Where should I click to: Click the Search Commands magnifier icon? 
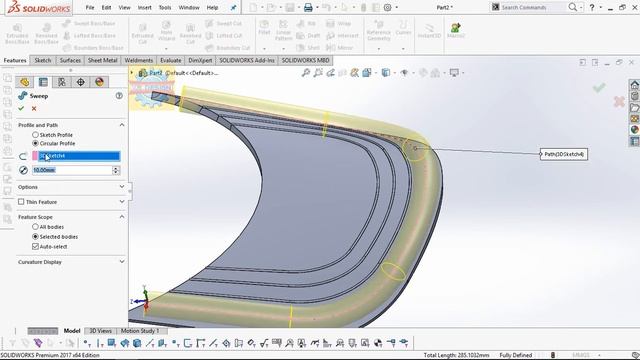coord(573,7)
